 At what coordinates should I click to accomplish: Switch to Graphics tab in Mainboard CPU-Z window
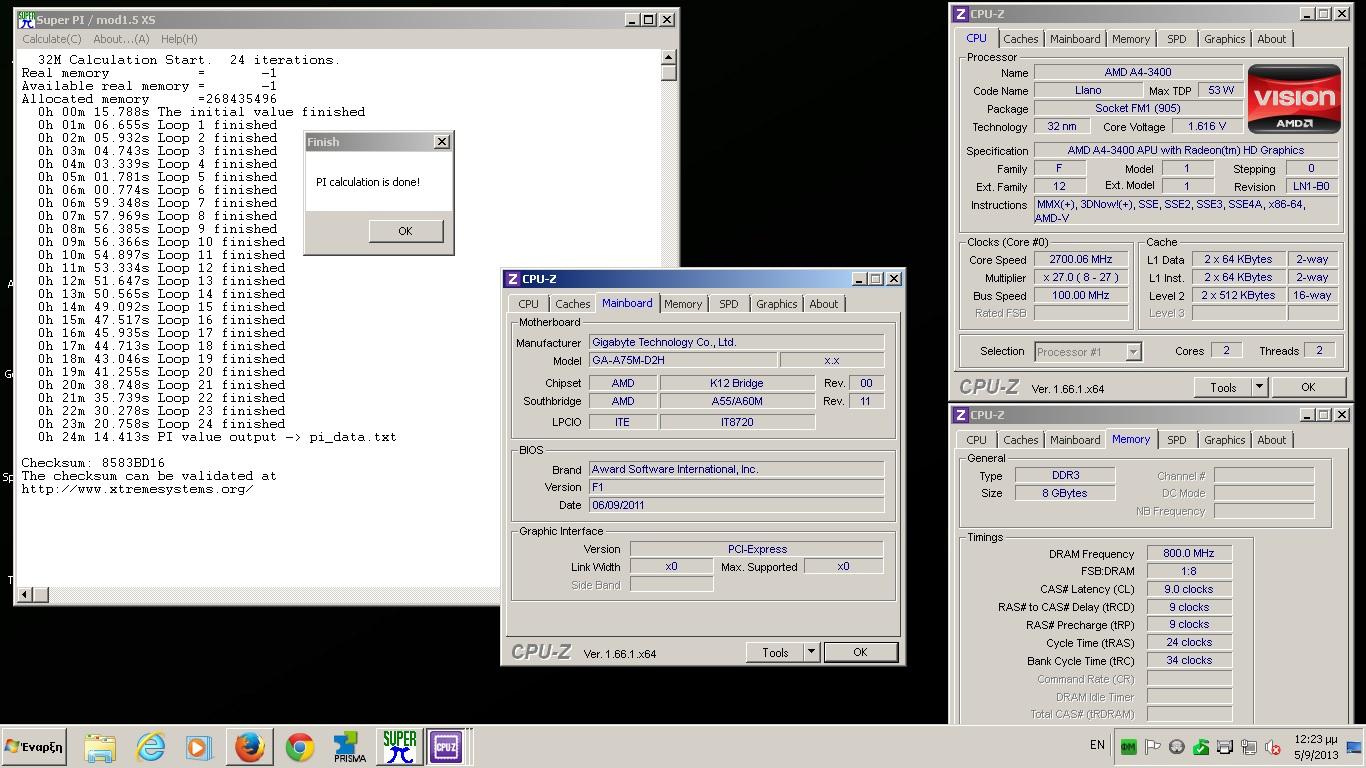pos(776,304)
